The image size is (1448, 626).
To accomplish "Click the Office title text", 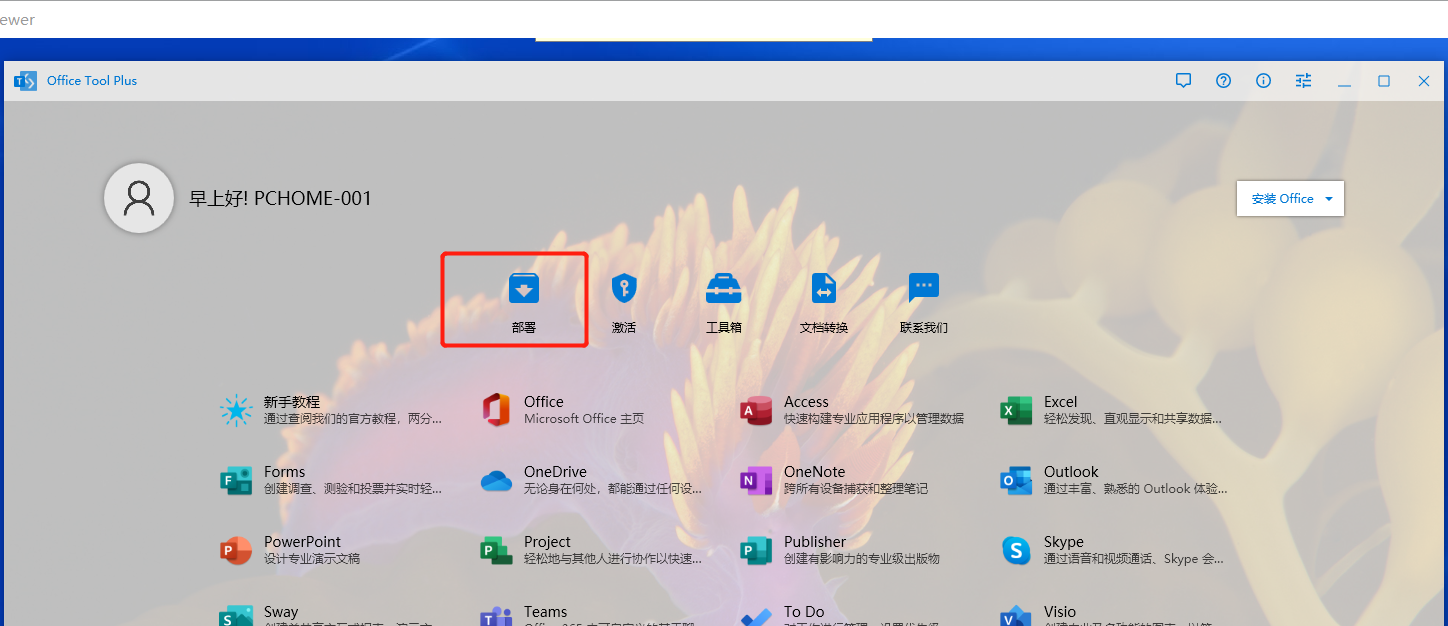I will click(544, 402).
